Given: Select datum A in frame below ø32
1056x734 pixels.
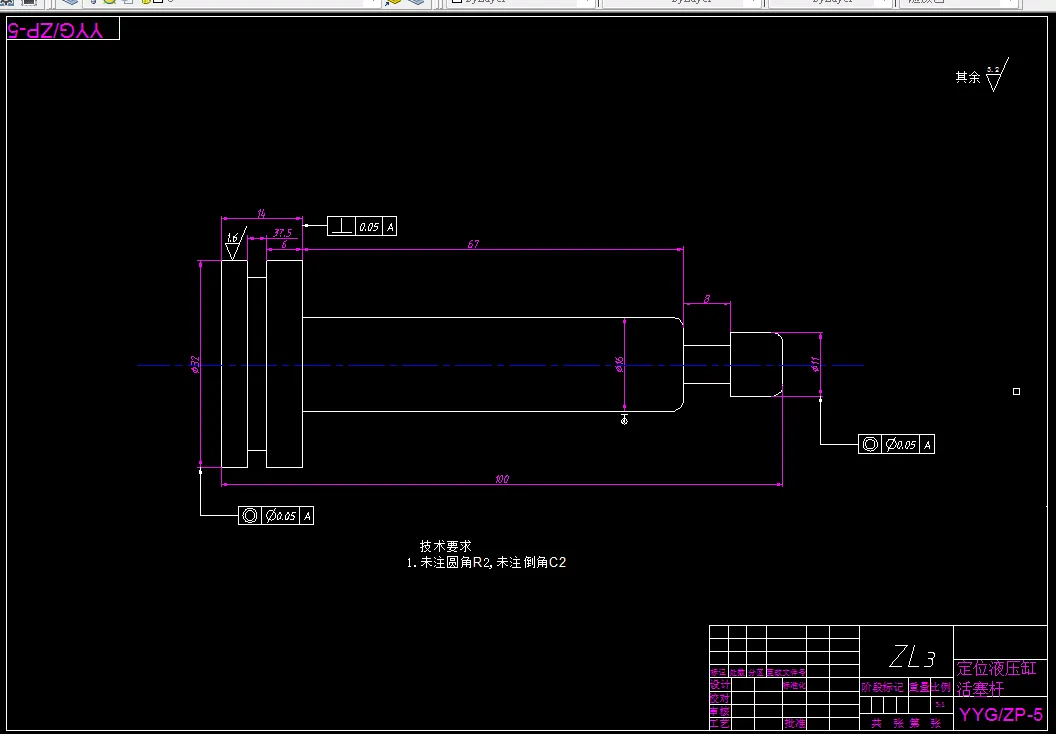Looking at the screenshot, I should tap(307, 516).
